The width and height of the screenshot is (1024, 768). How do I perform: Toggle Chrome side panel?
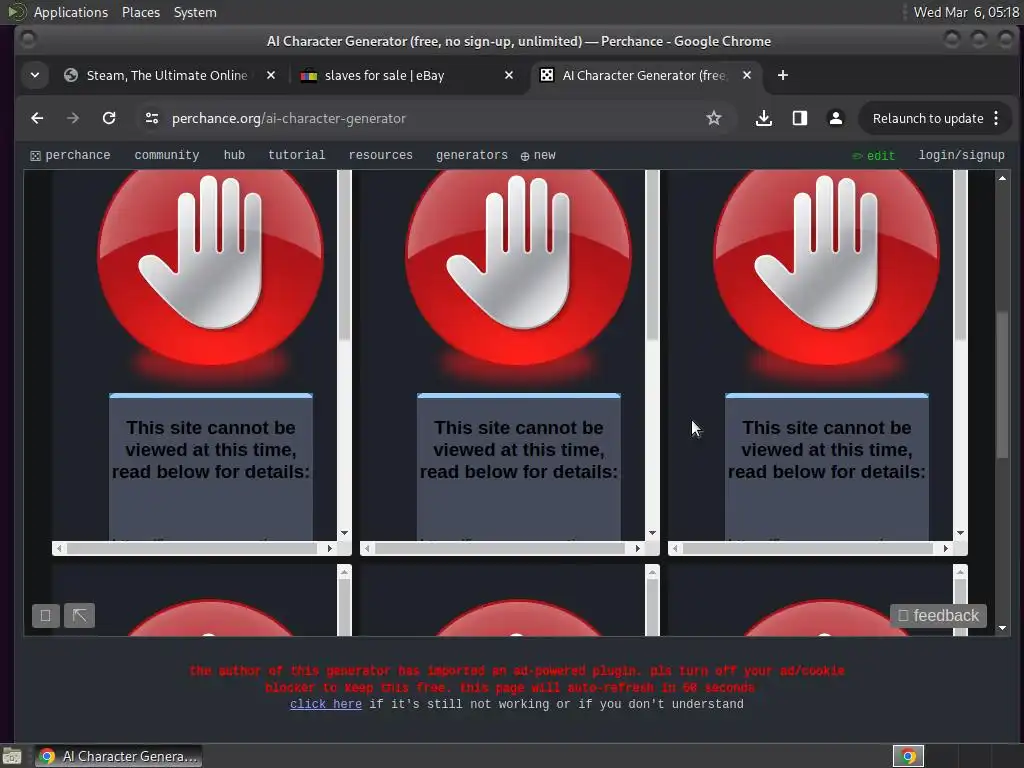click(799, 118)
